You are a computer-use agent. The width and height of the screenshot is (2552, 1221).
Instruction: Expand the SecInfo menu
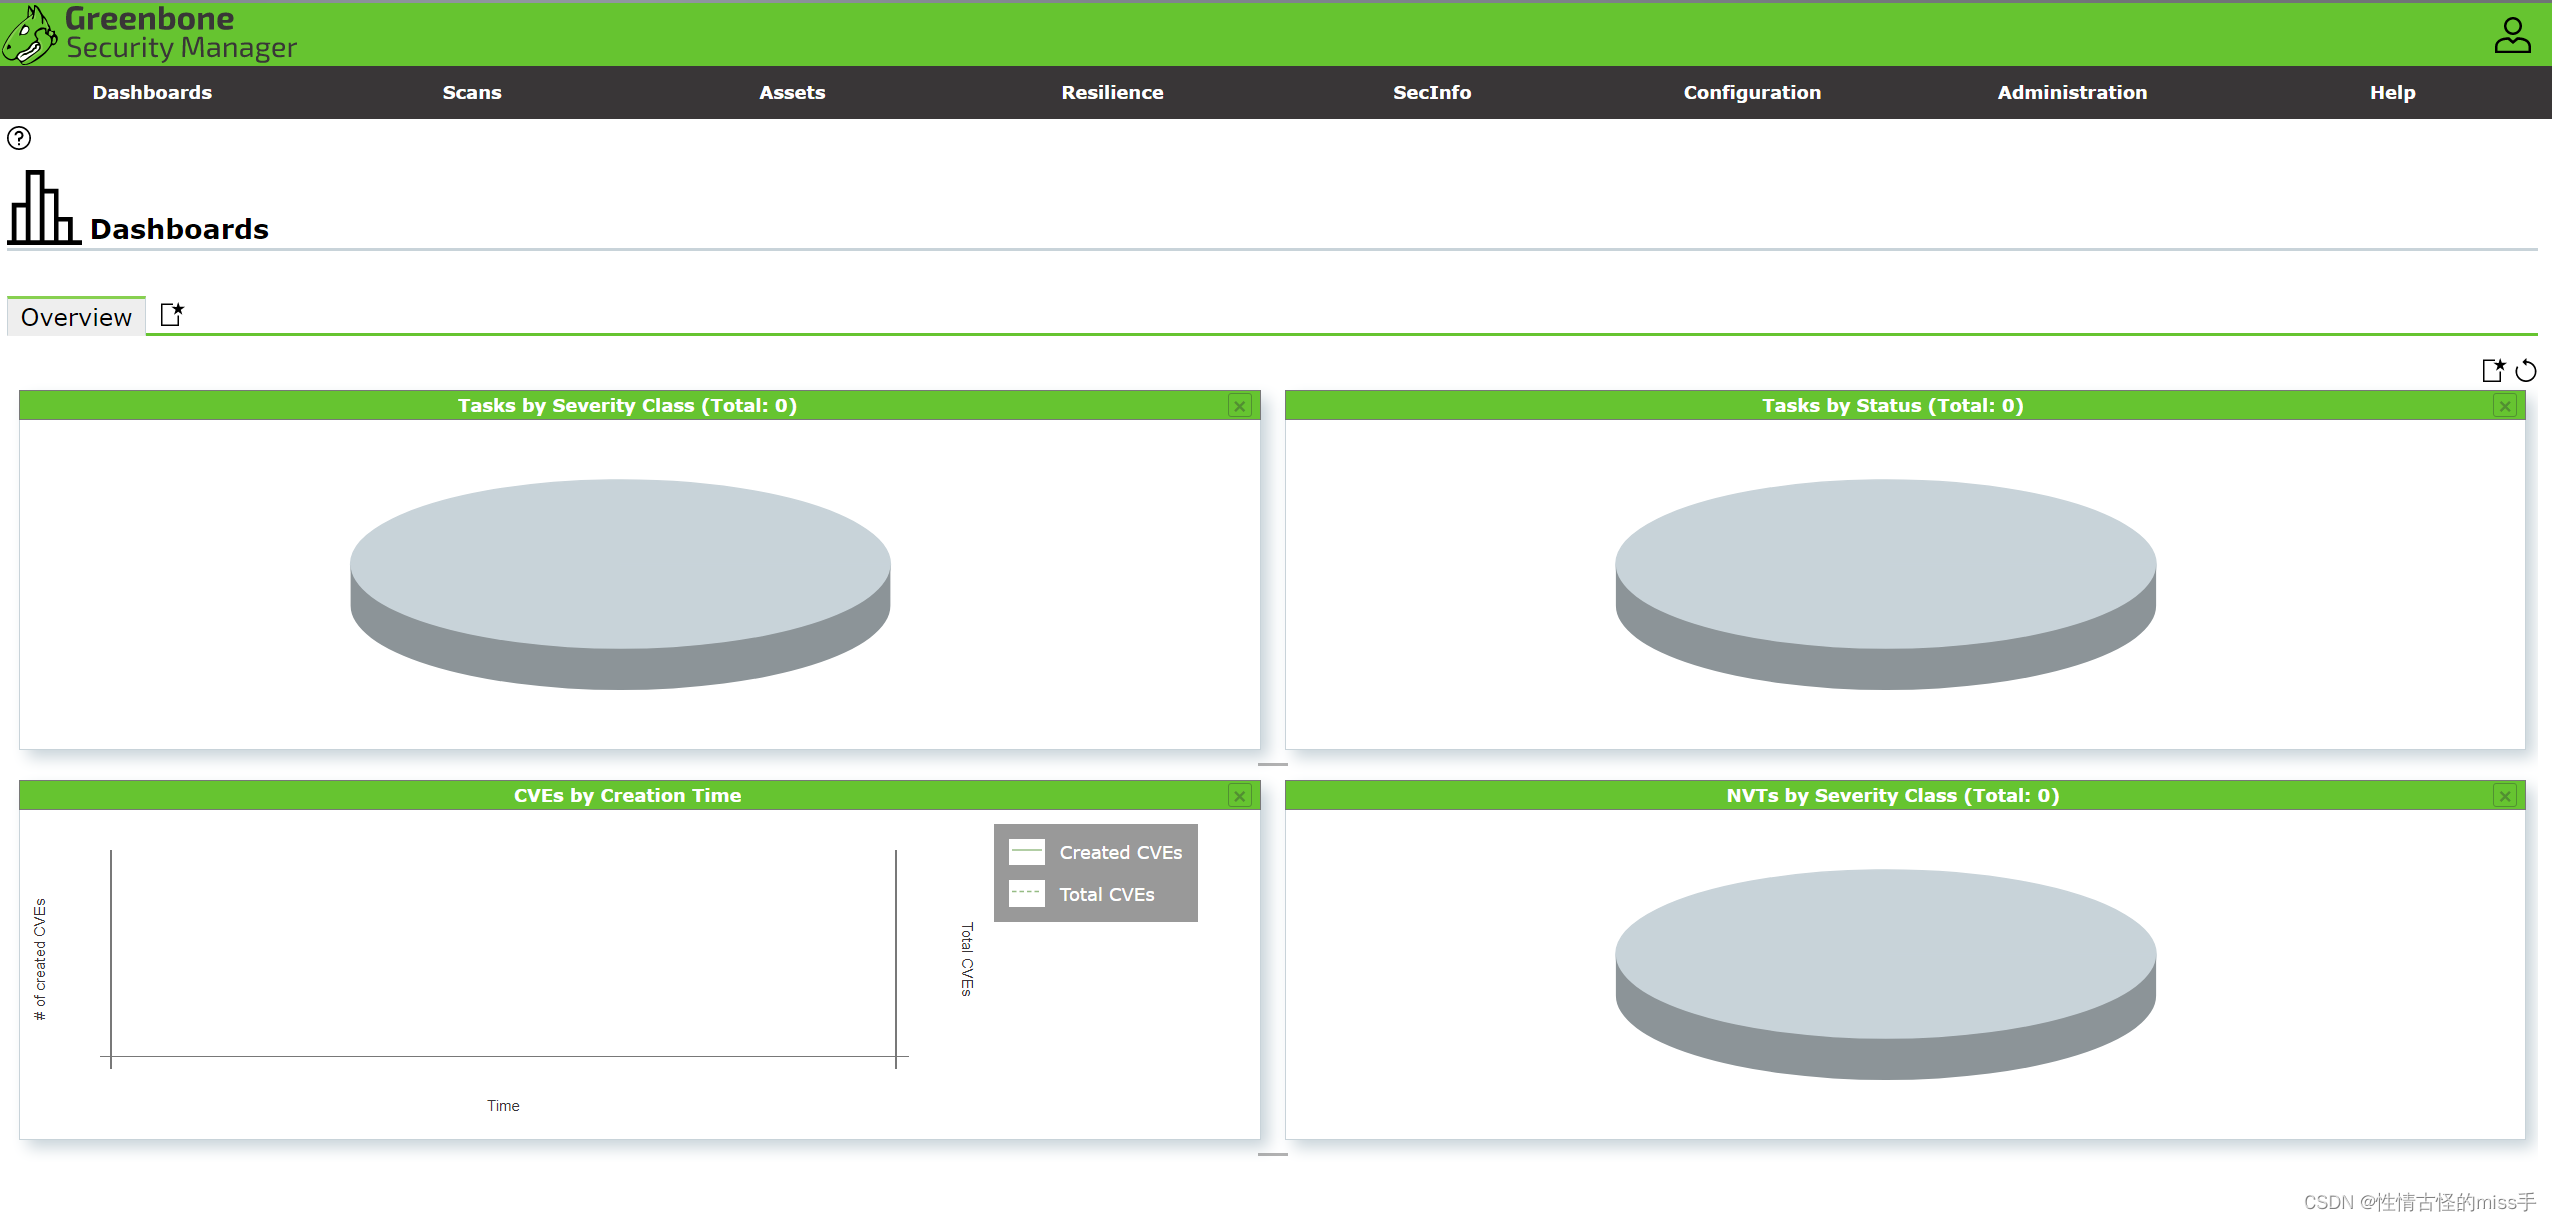(x=1432, y=93)
